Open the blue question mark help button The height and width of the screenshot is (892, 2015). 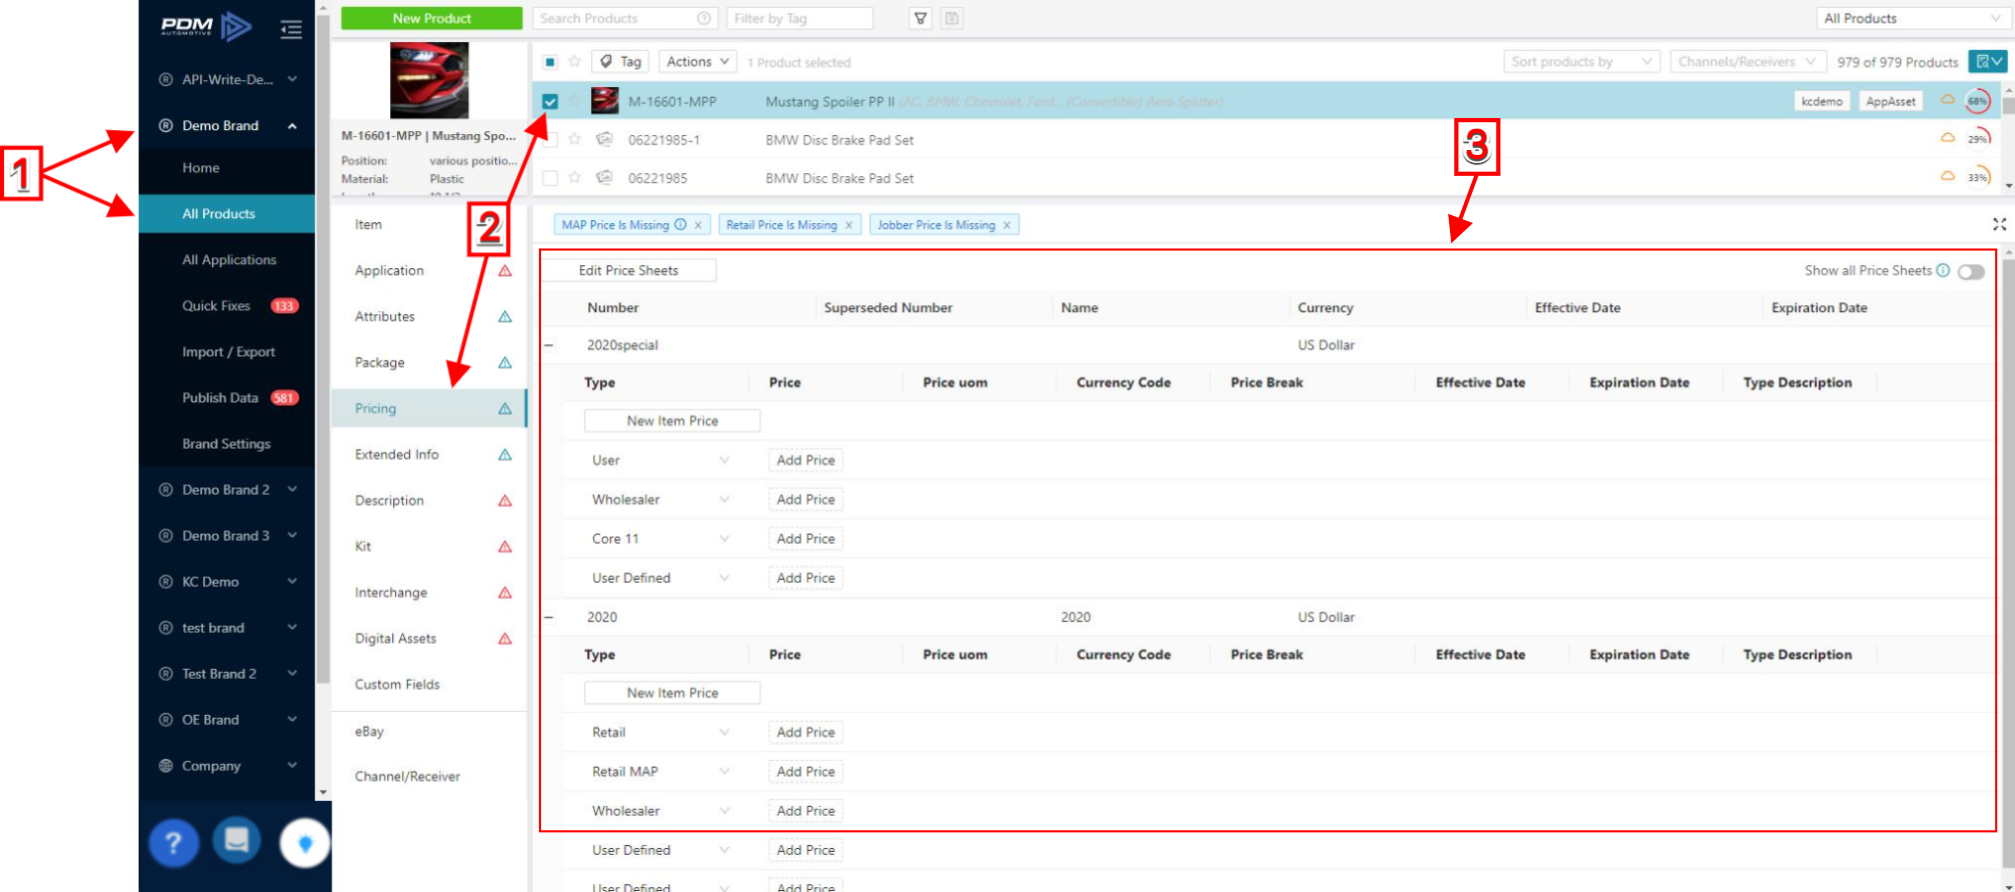point(173,843)
